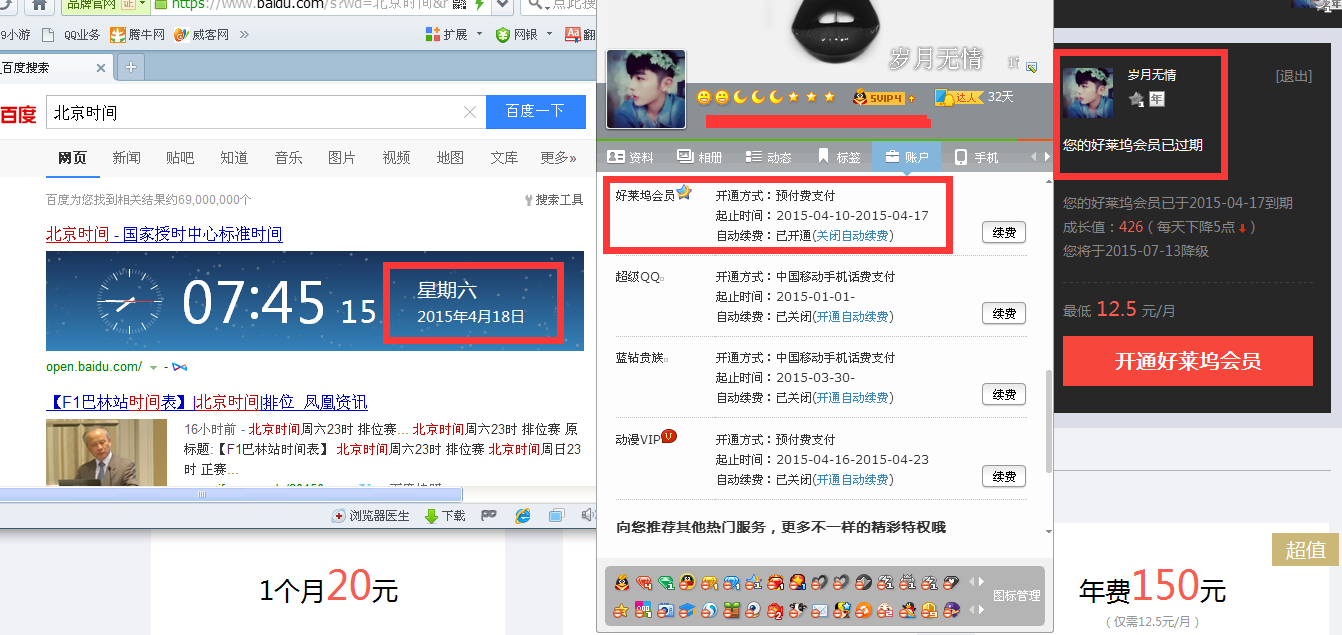This screenshot has height=635, width=1342.
Task: Click the 达人 badge on QQ profile
Action: pyautogui.click(x=959, y=97)
